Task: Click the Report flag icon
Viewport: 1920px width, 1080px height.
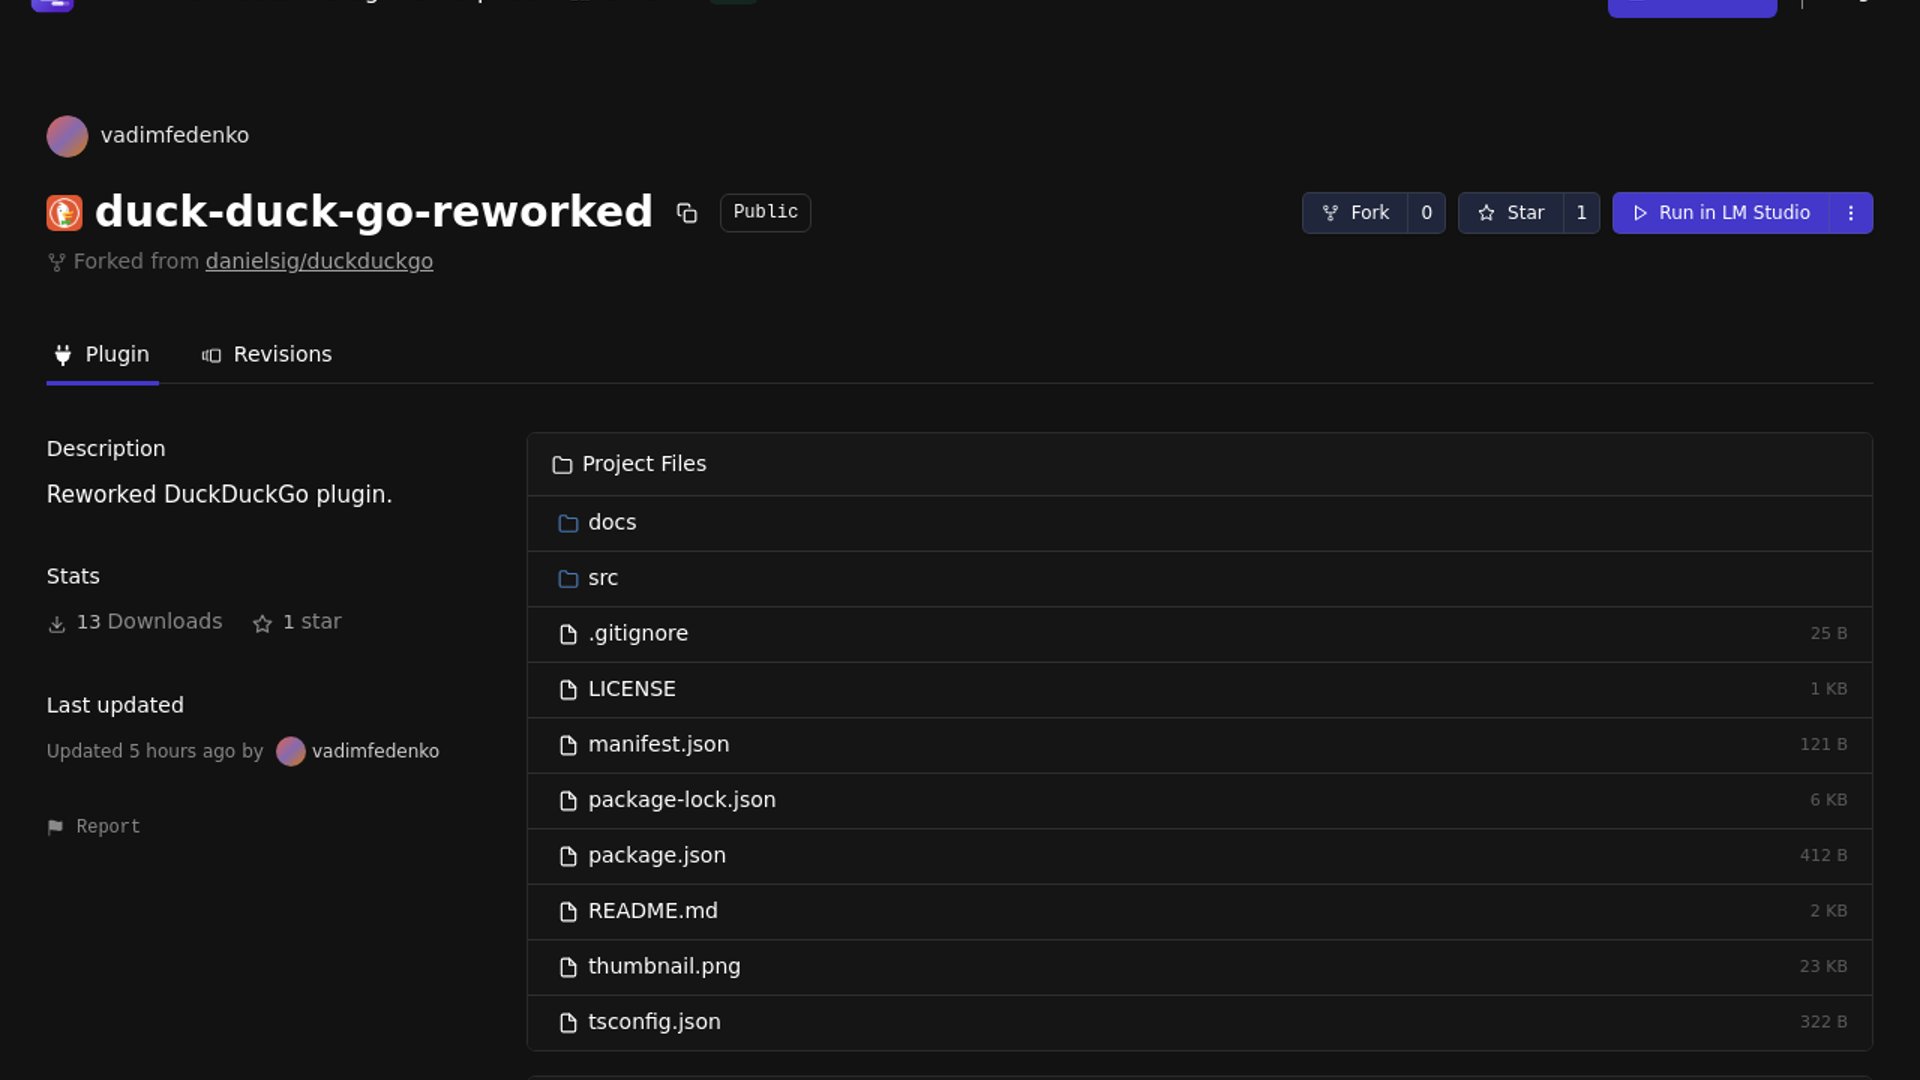Action: (55, 827)
